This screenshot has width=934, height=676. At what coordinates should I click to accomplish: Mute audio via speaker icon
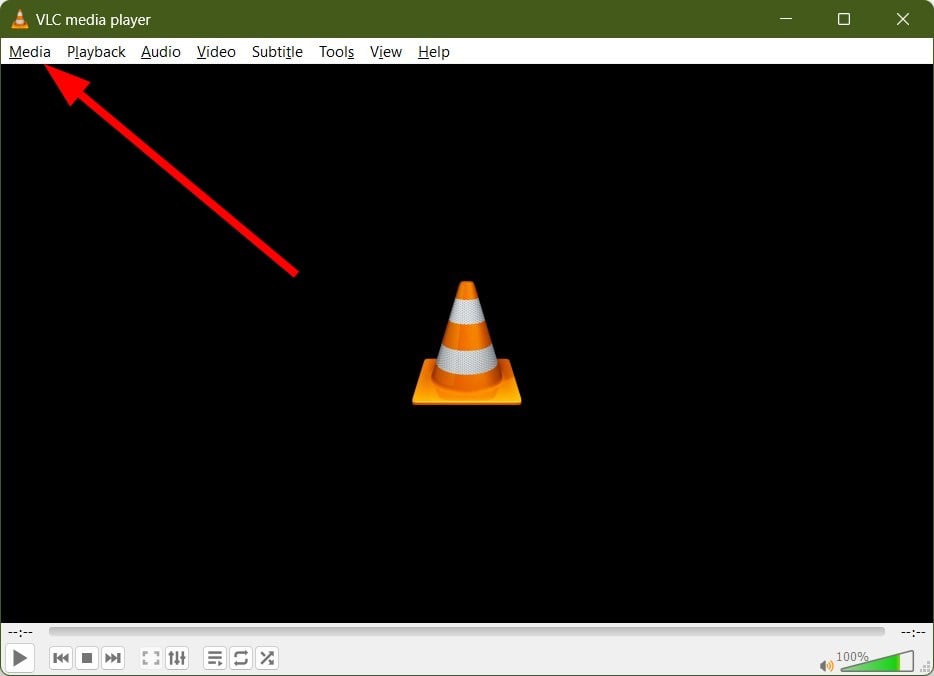826,665
